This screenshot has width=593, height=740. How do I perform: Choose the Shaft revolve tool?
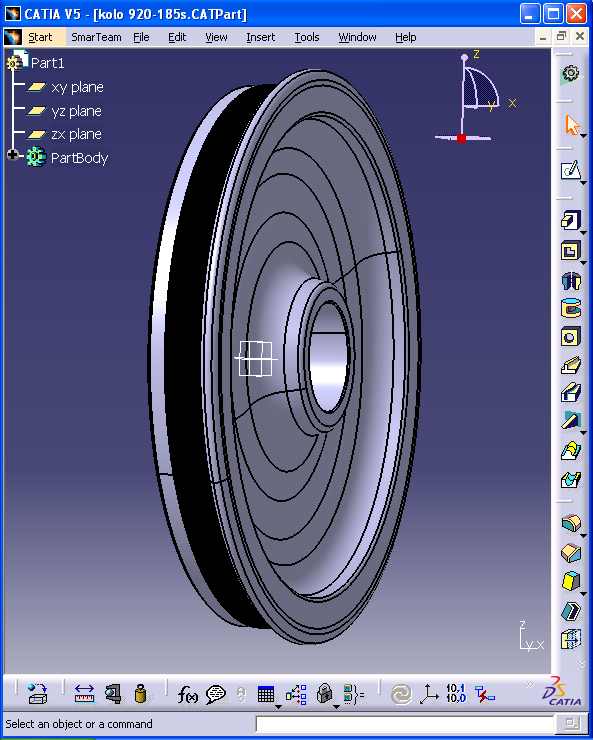coord(570,280)
